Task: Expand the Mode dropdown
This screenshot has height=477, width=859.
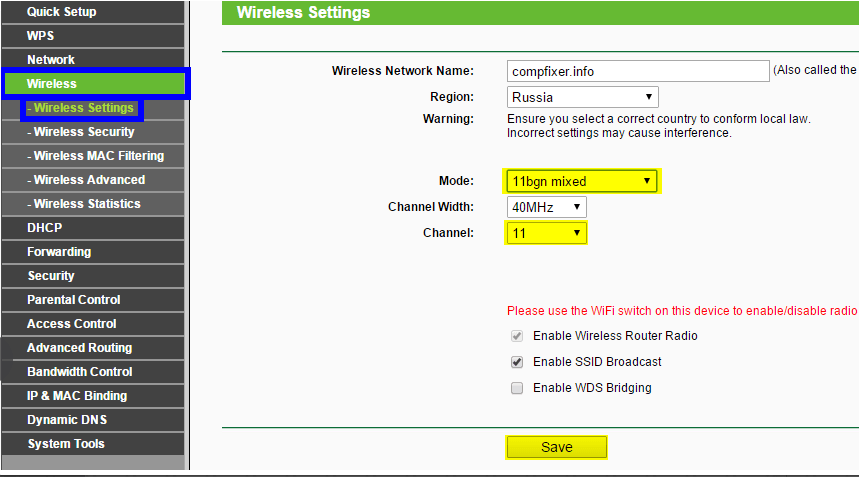Action: (583, 181)
